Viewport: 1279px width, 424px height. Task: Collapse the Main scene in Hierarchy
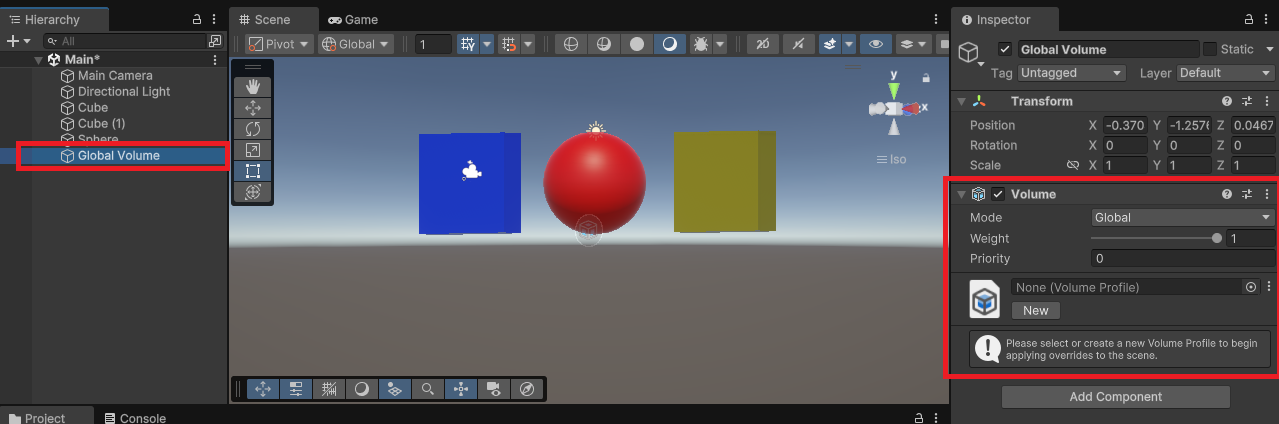39,59
